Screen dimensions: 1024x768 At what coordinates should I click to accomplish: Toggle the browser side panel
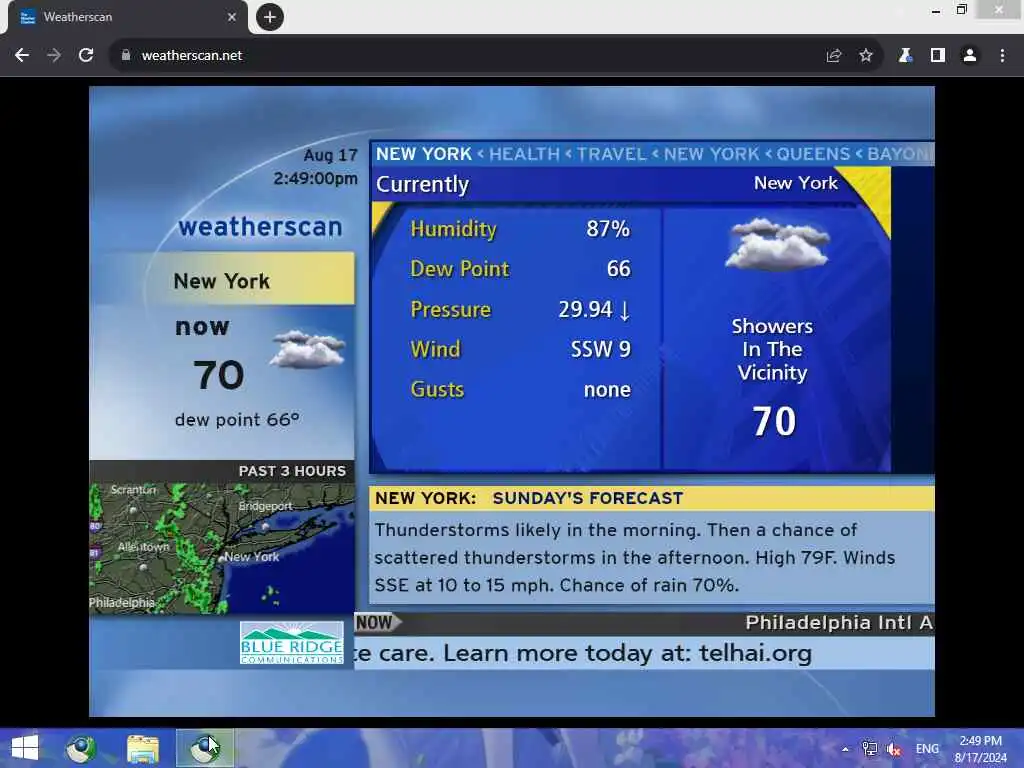[x=938, y=56]
